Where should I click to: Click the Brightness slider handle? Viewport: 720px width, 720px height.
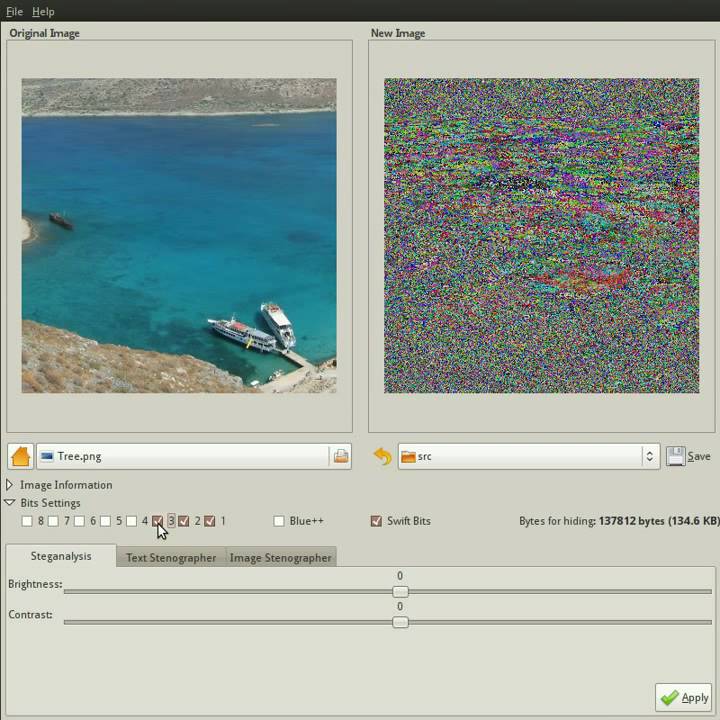coord(400,591)
